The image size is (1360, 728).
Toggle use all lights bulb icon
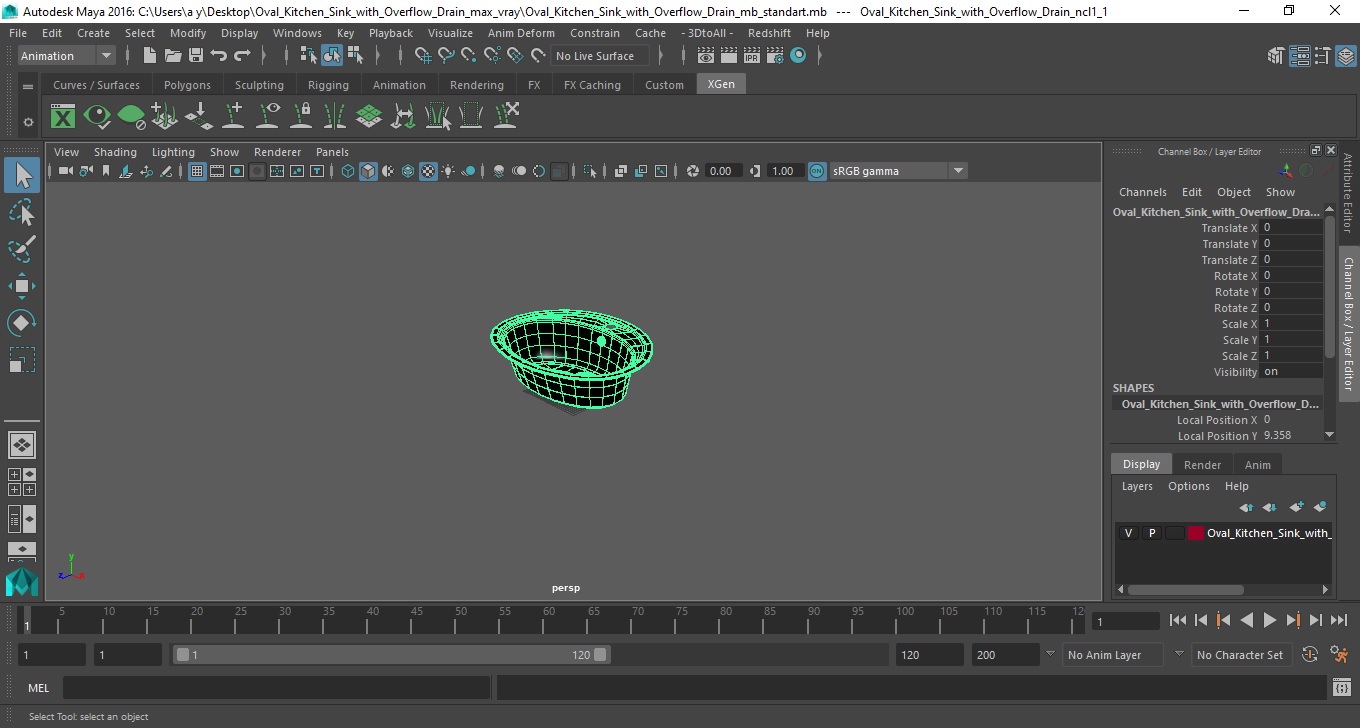pyautogui.click(x=448, y=171)
